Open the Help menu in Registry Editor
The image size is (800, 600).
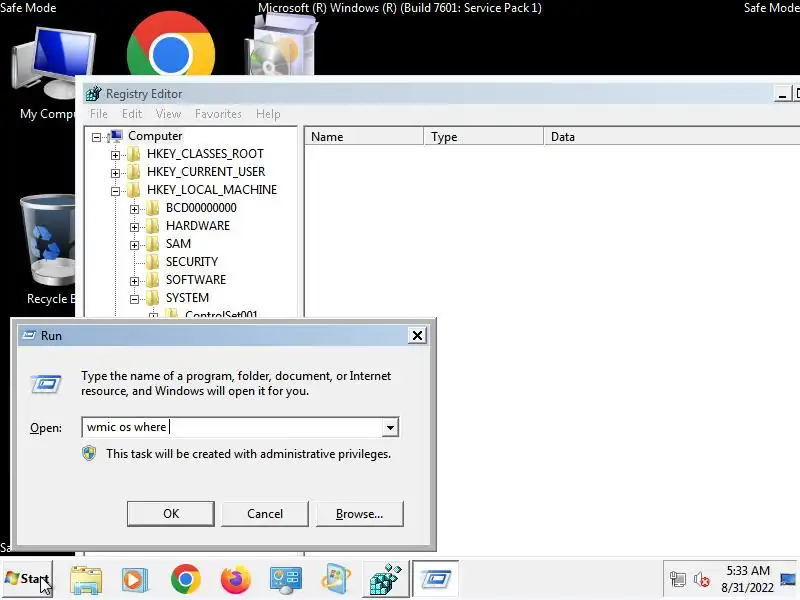point(268,114)
